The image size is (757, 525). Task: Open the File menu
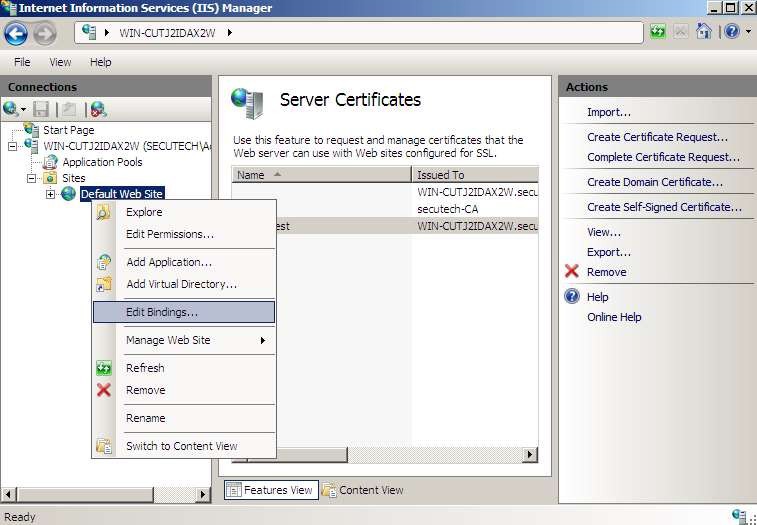pos(22,62)
